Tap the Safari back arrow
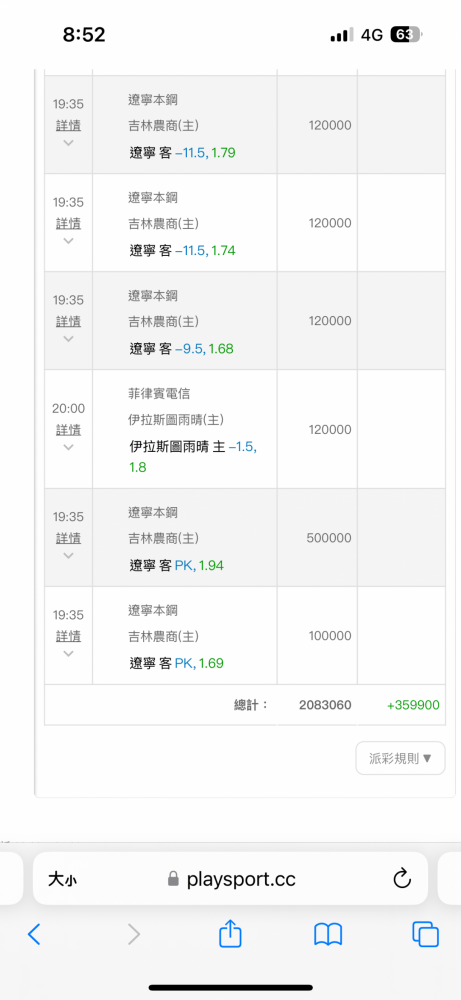 (34, 934)
